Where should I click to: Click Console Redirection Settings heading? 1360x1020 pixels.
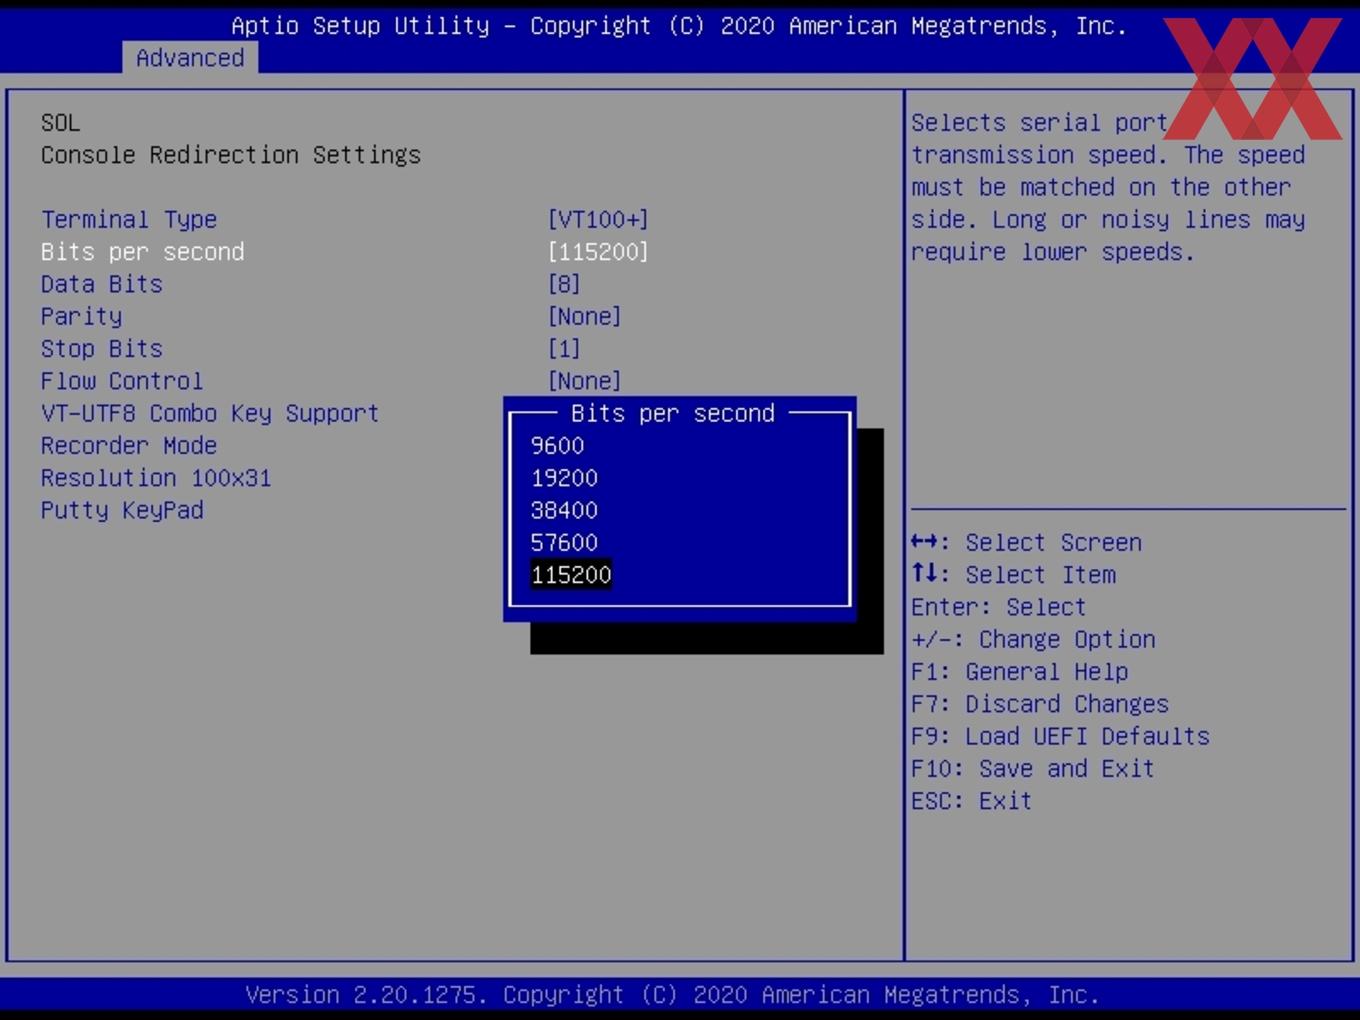tap(231, 155)
